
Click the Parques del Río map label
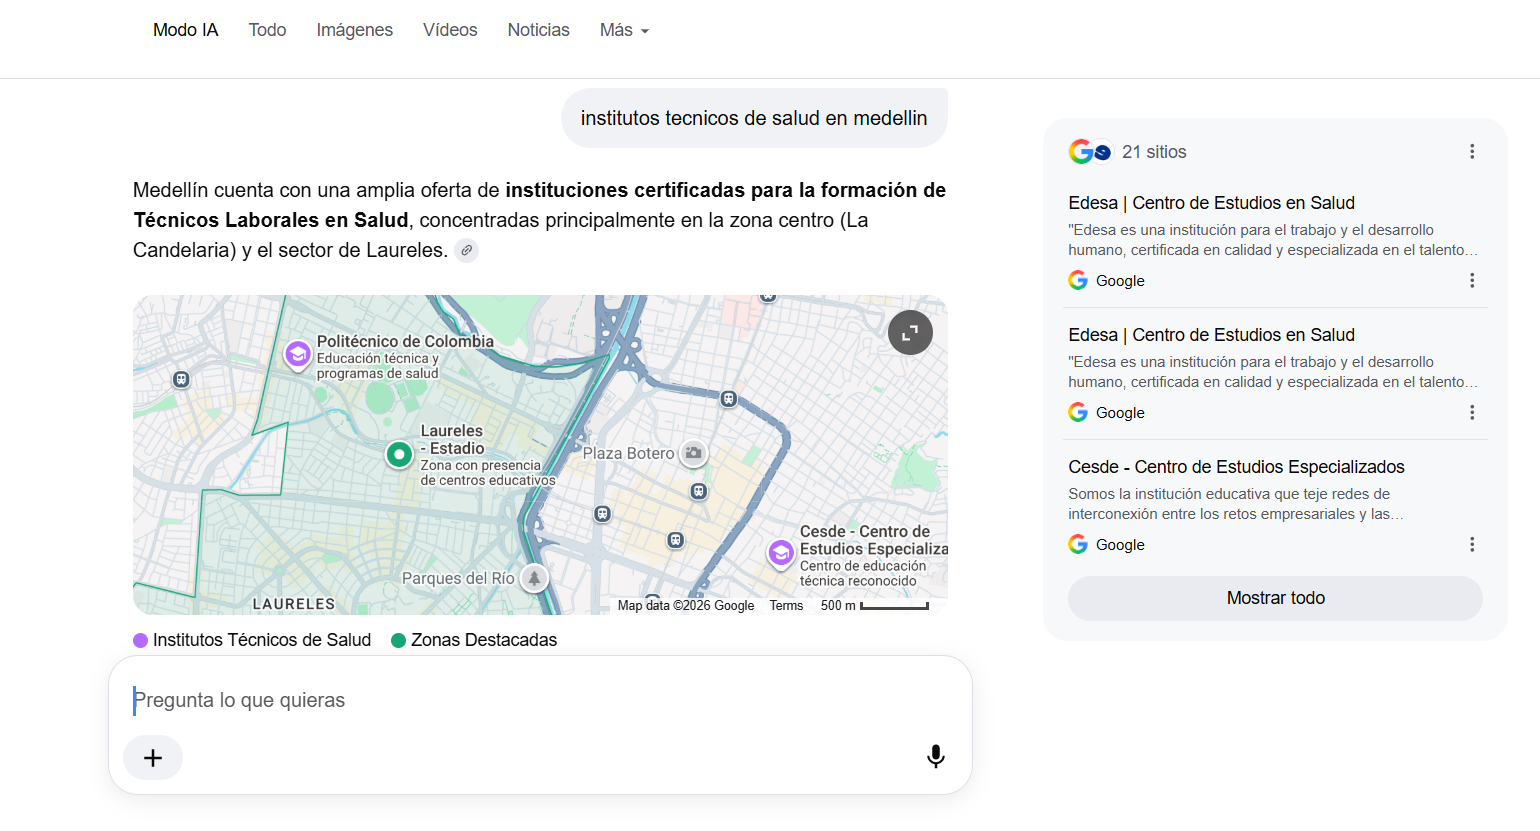(x=458, y=578)
